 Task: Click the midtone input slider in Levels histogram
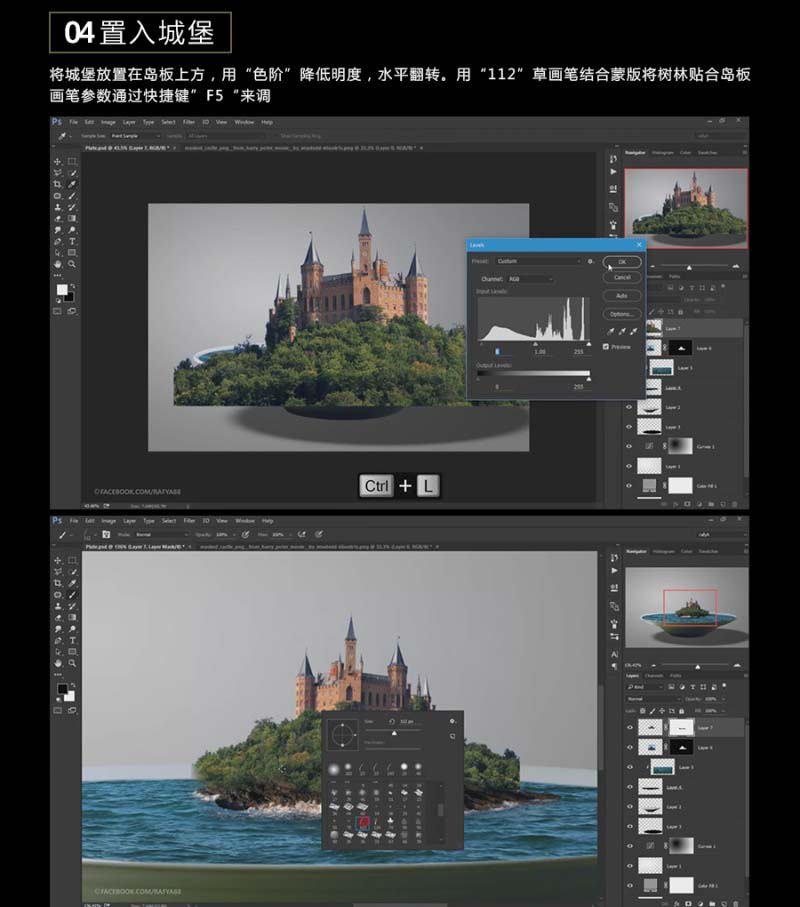tap(535, 344)
